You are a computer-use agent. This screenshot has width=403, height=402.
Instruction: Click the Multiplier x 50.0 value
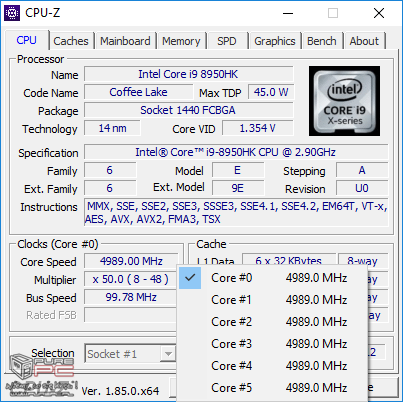coord(131,279)
